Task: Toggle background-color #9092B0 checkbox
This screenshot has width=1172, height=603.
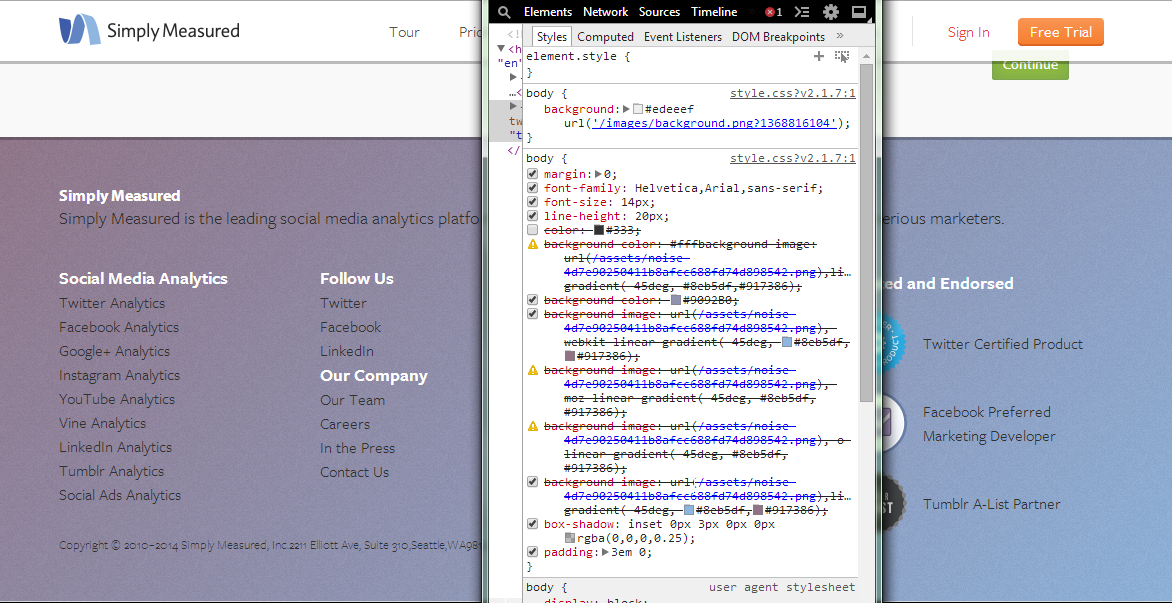Action: click(532, 300)
